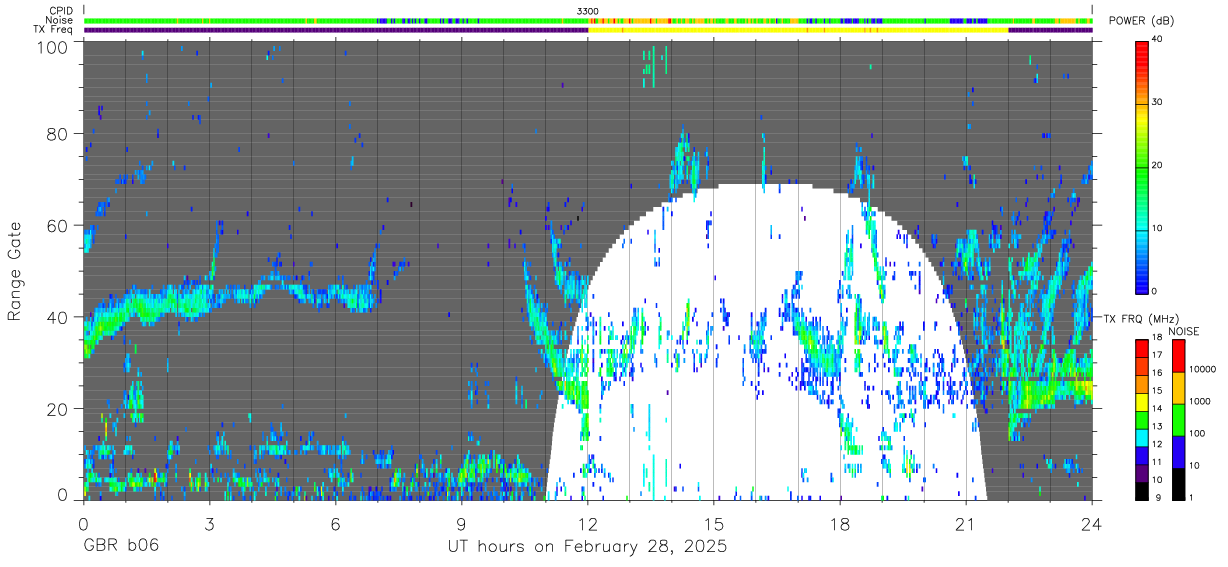This screenshot has width=1228, height=567.
Task: Click the Noise row label
Action: (x=60, y=20)
